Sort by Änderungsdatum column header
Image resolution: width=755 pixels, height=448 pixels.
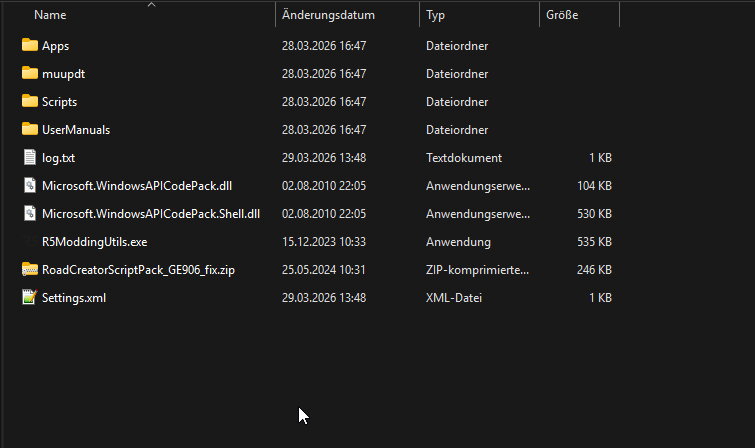[x=328, y=16]
